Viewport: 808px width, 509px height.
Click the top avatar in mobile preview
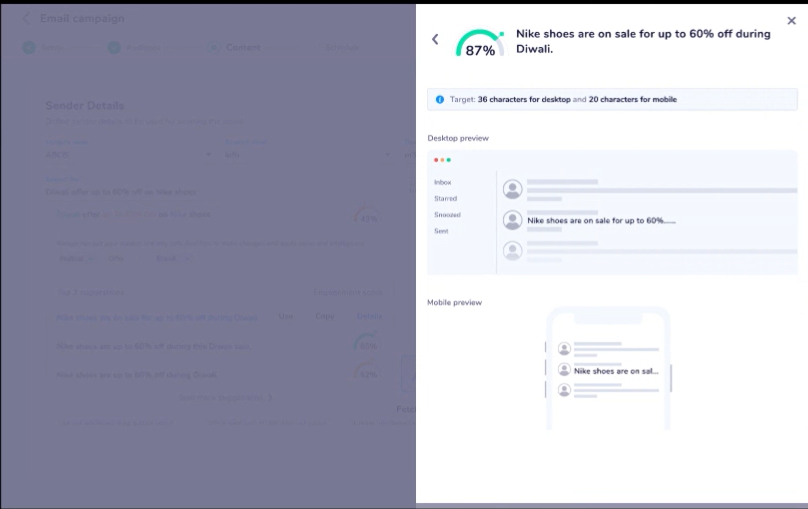[564, 349]
